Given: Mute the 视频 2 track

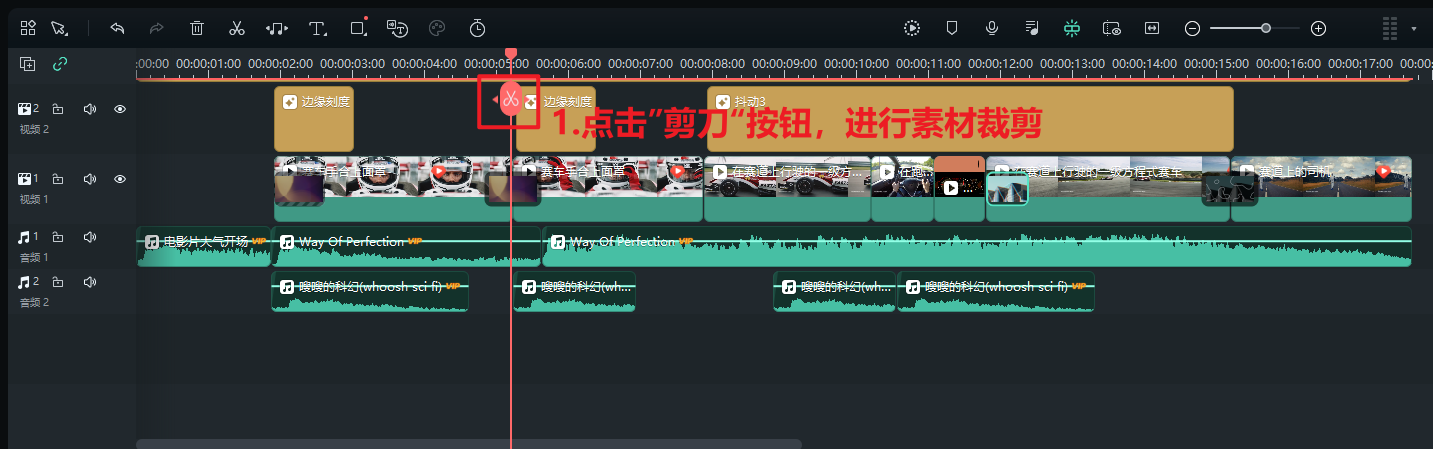Looking at the screenshot, I should pyautogui.click(x=89, y=109).
